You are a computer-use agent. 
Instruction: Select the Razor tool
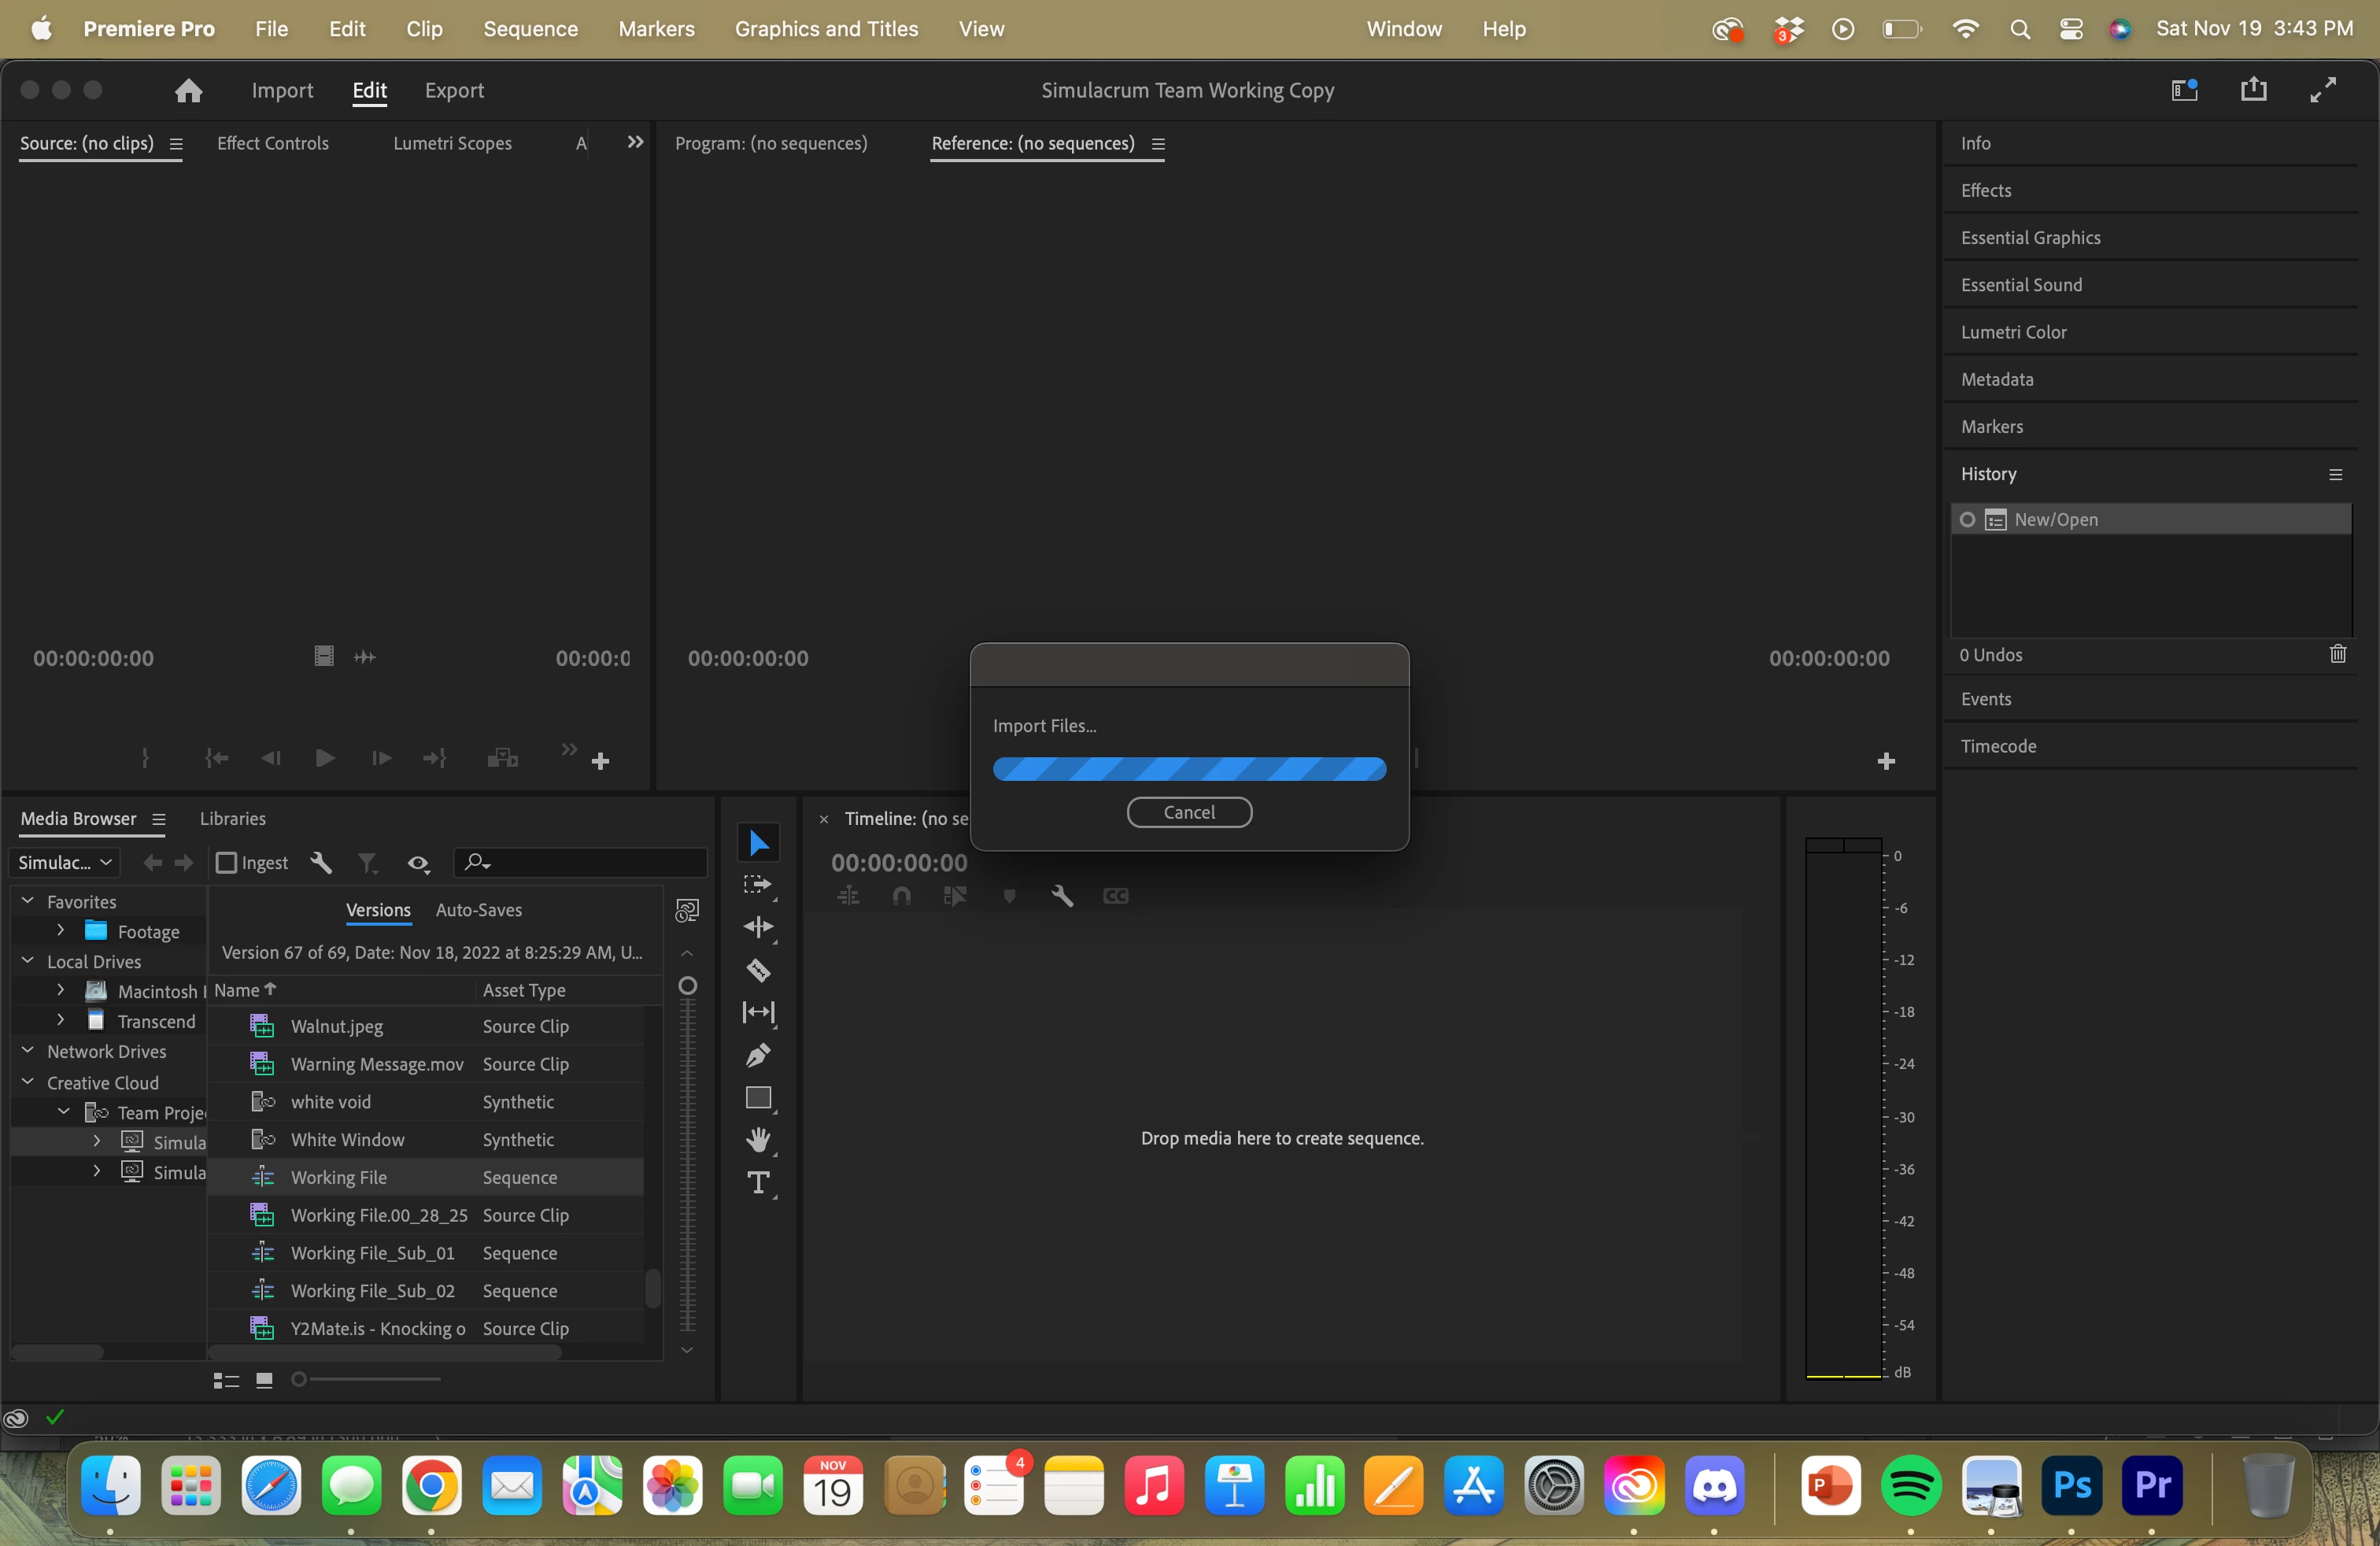point(758,970)
